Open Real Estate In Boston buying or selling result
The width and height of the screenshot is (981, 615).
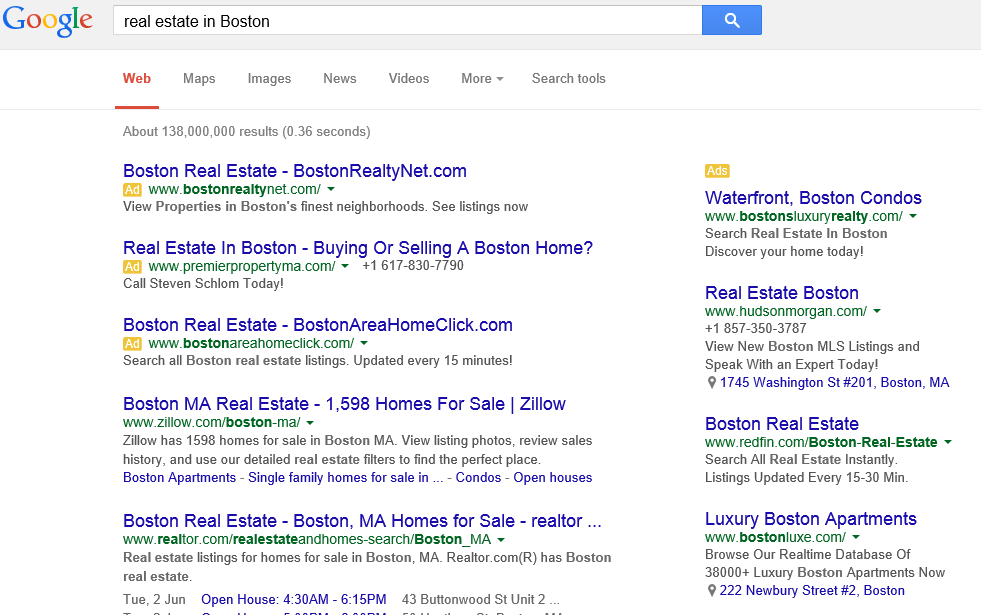point(358,248)
